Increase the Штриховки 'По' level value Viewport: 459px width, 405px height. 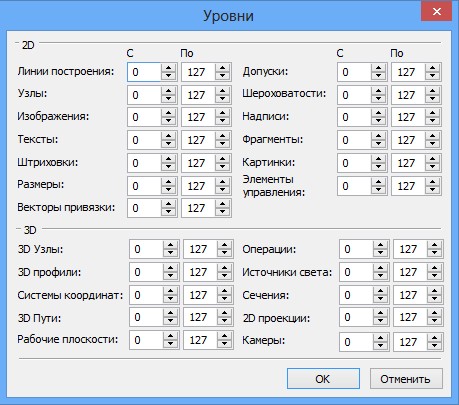(x=222, y=159)
